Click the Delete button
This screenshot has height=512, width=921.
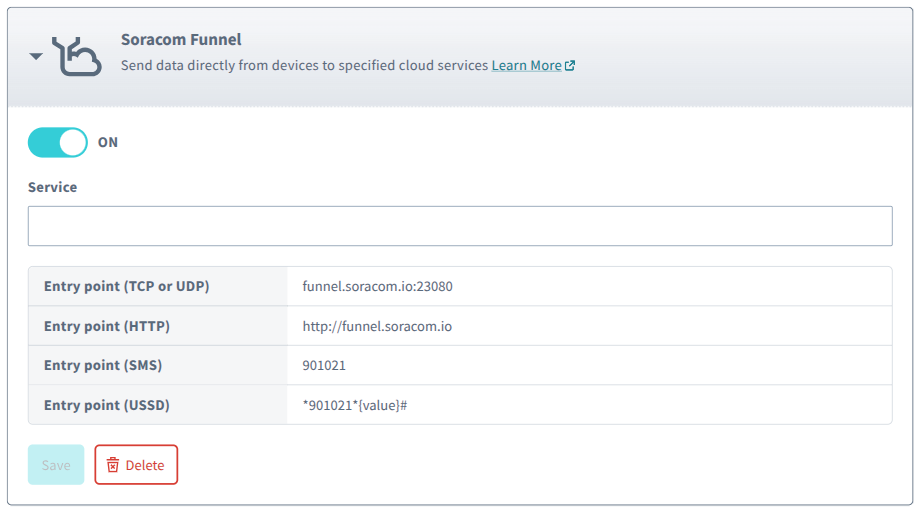136,465
